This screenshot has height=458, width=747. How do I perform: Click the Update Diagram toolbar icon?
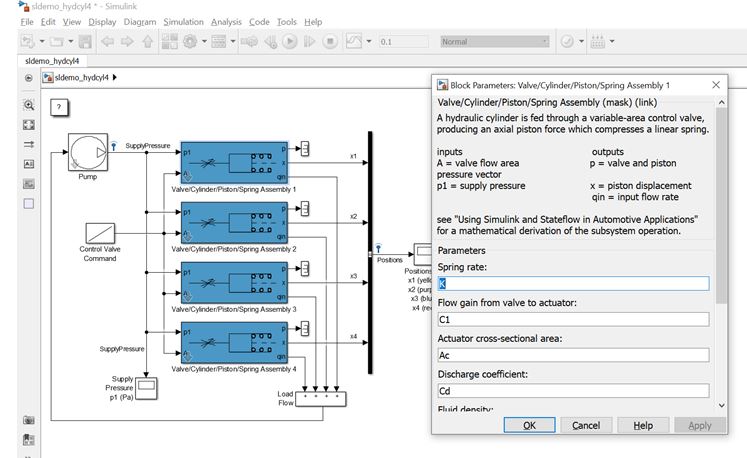(x=249, y=41)
